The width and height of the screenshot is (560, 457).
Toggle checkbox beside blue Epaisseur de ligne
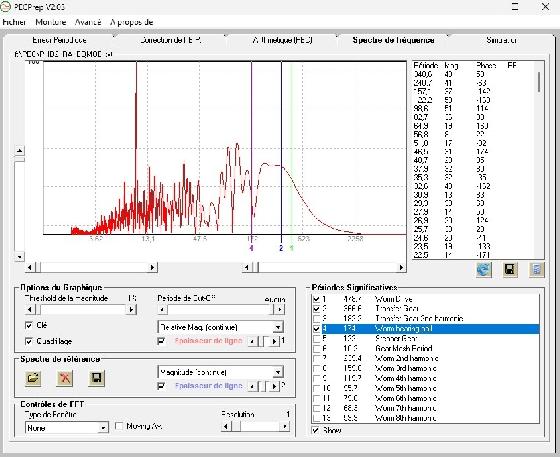tap(161, 386)
